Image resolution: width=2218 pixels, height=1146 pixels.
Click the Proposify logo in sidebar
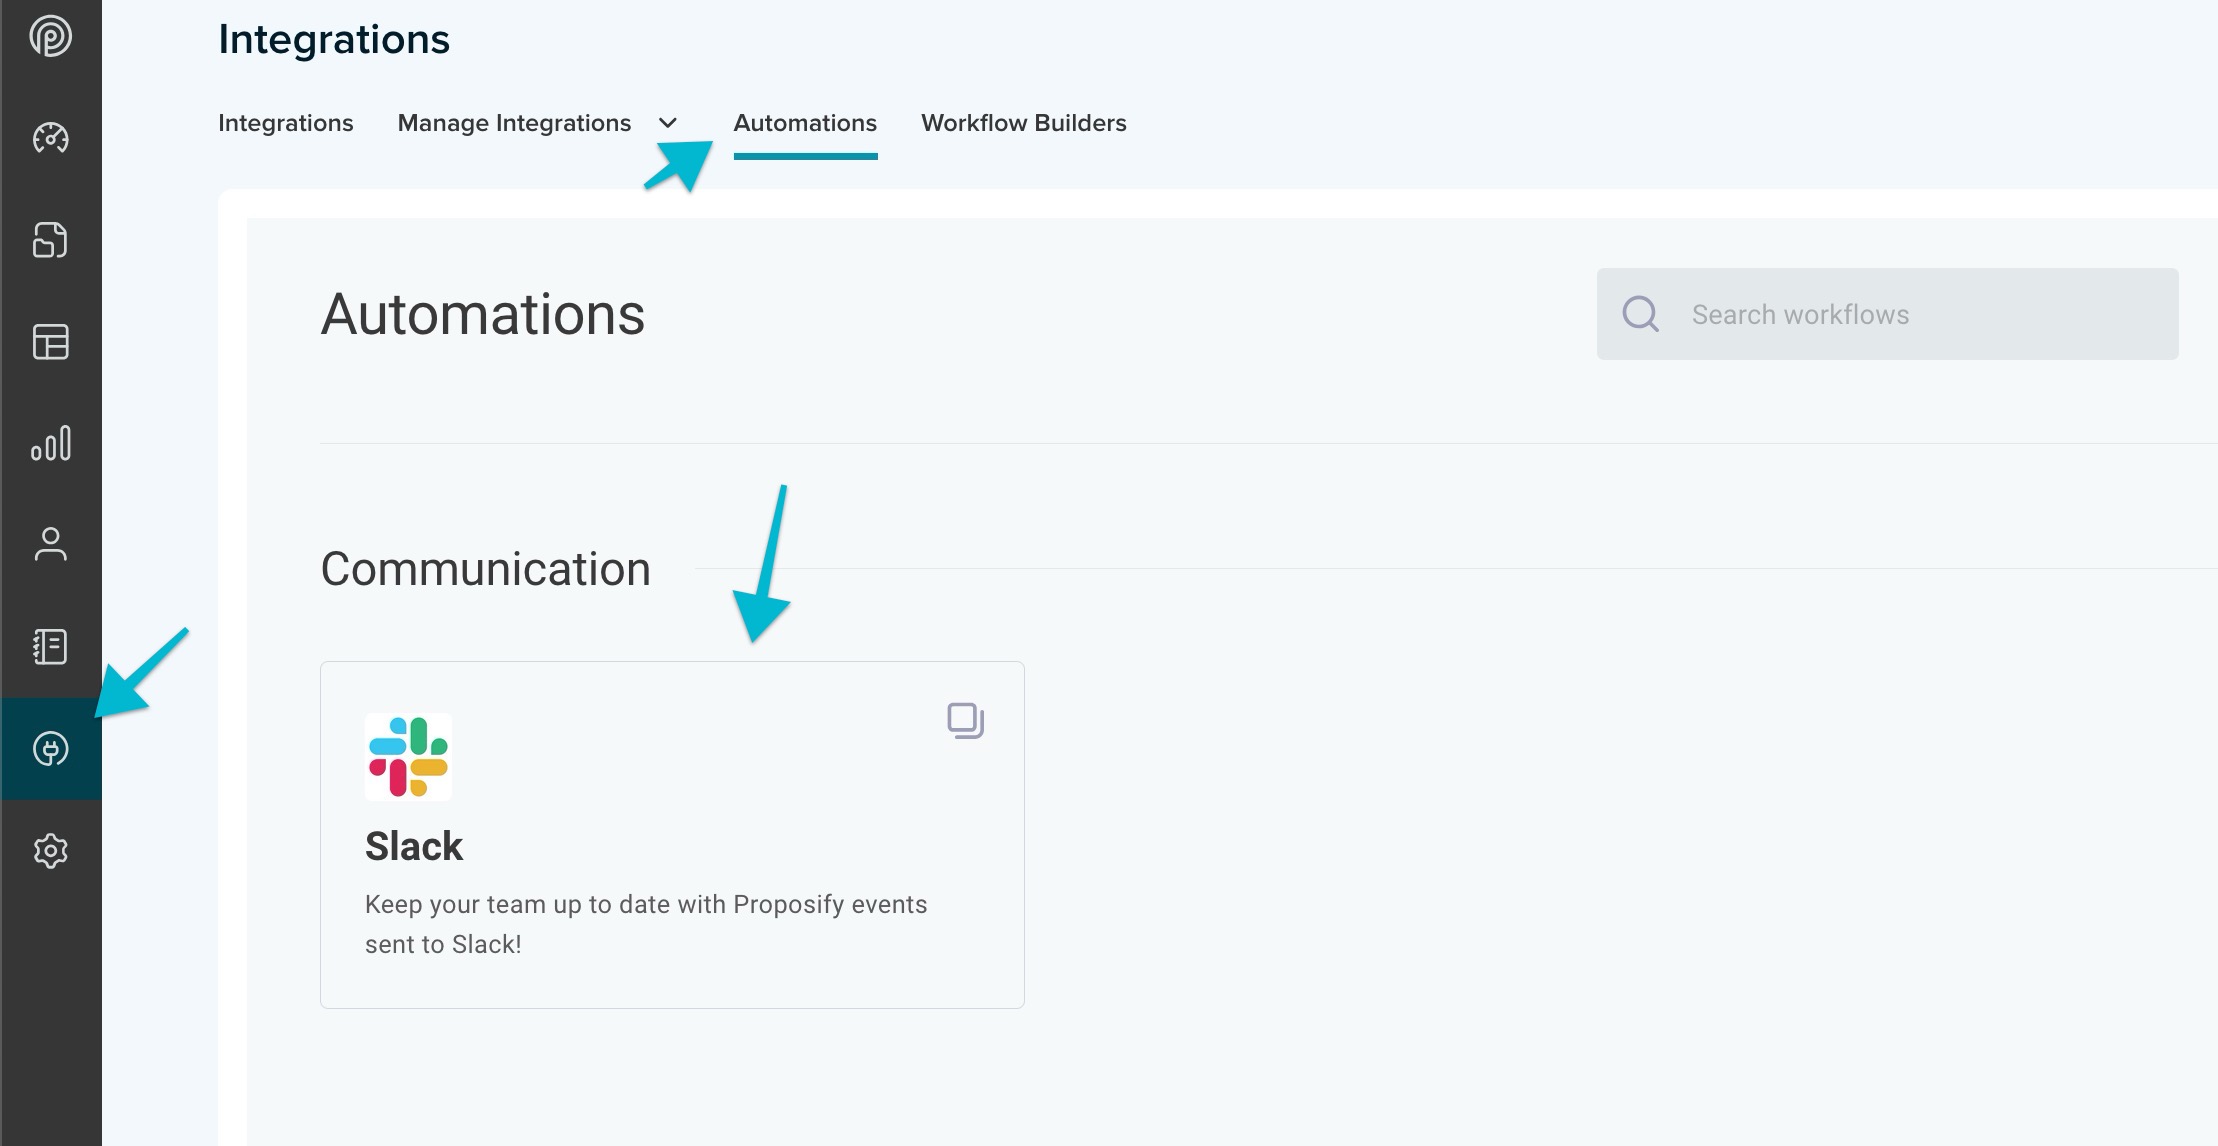(x=50, y=37)
